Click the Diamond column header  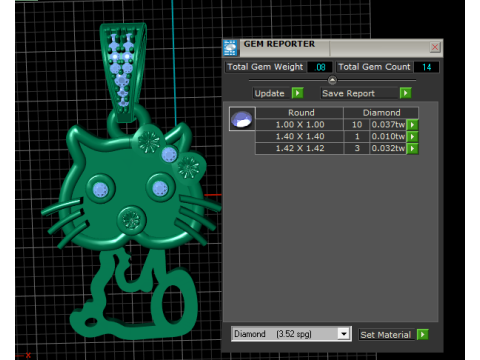point(381,113)
